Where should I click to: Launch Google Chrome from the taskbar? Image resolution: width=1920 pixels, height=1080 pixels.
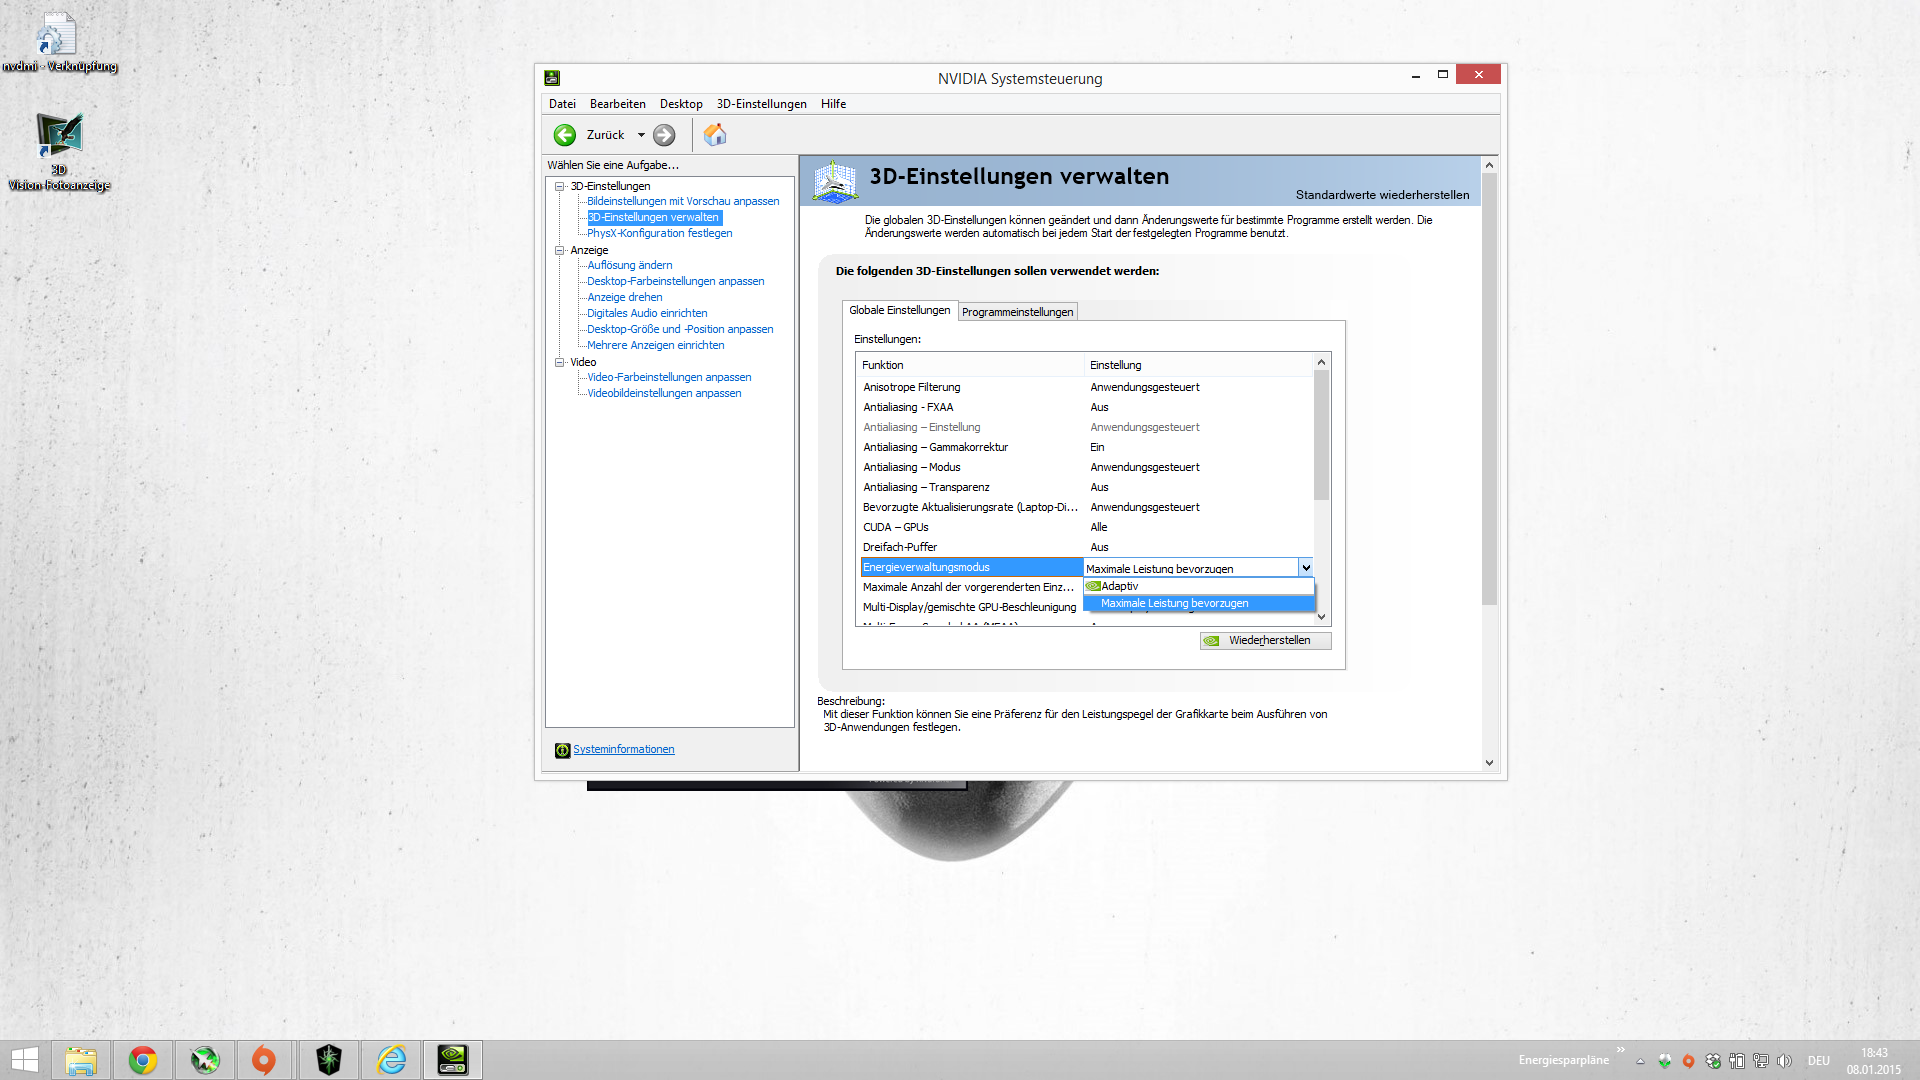[143, 1060]
